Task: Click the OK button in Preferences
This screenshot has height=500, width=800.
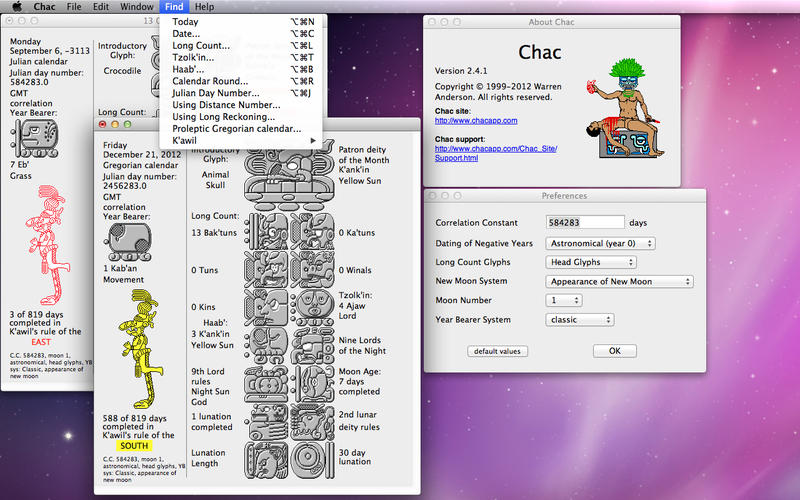Action: click(614, 351)
